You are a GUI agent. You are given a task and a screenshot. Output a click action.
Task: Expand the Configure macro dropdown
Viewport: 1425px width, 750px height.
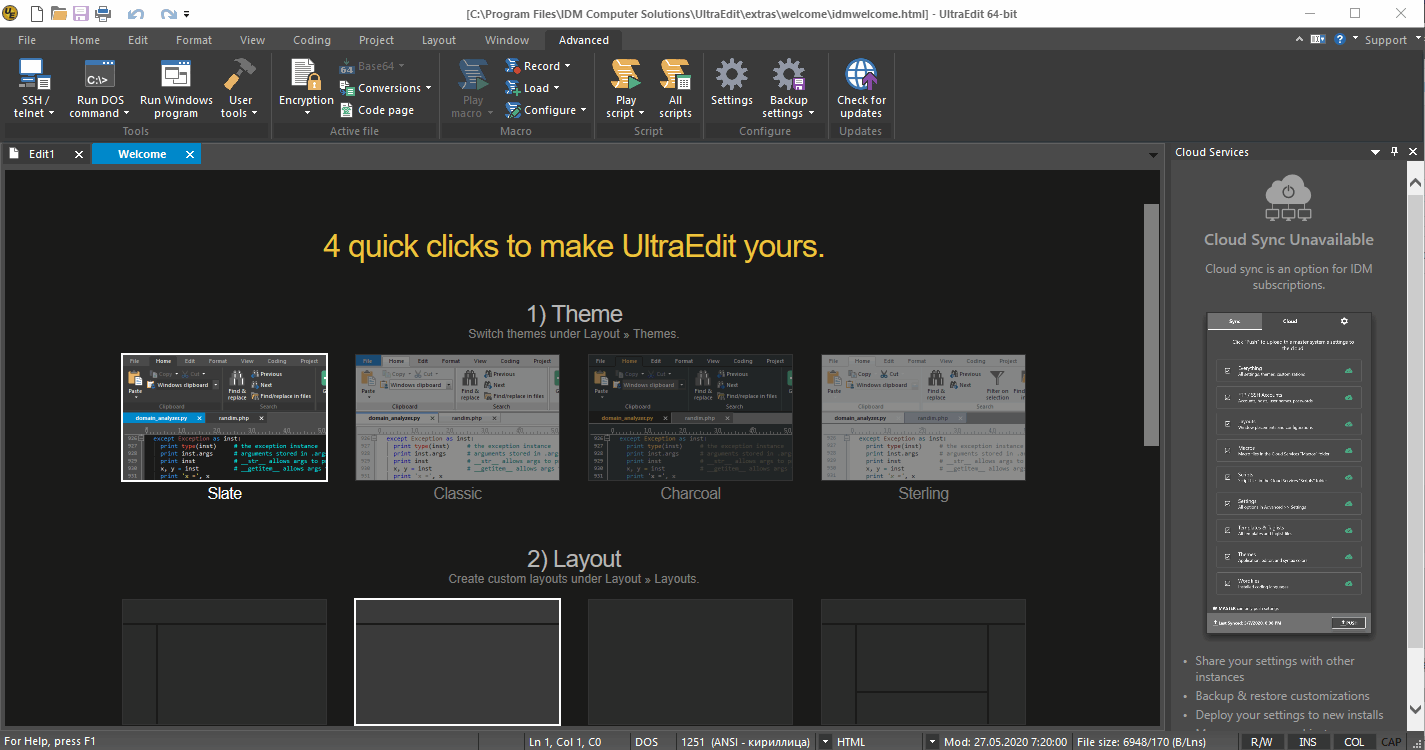click(x=583, y=110)
